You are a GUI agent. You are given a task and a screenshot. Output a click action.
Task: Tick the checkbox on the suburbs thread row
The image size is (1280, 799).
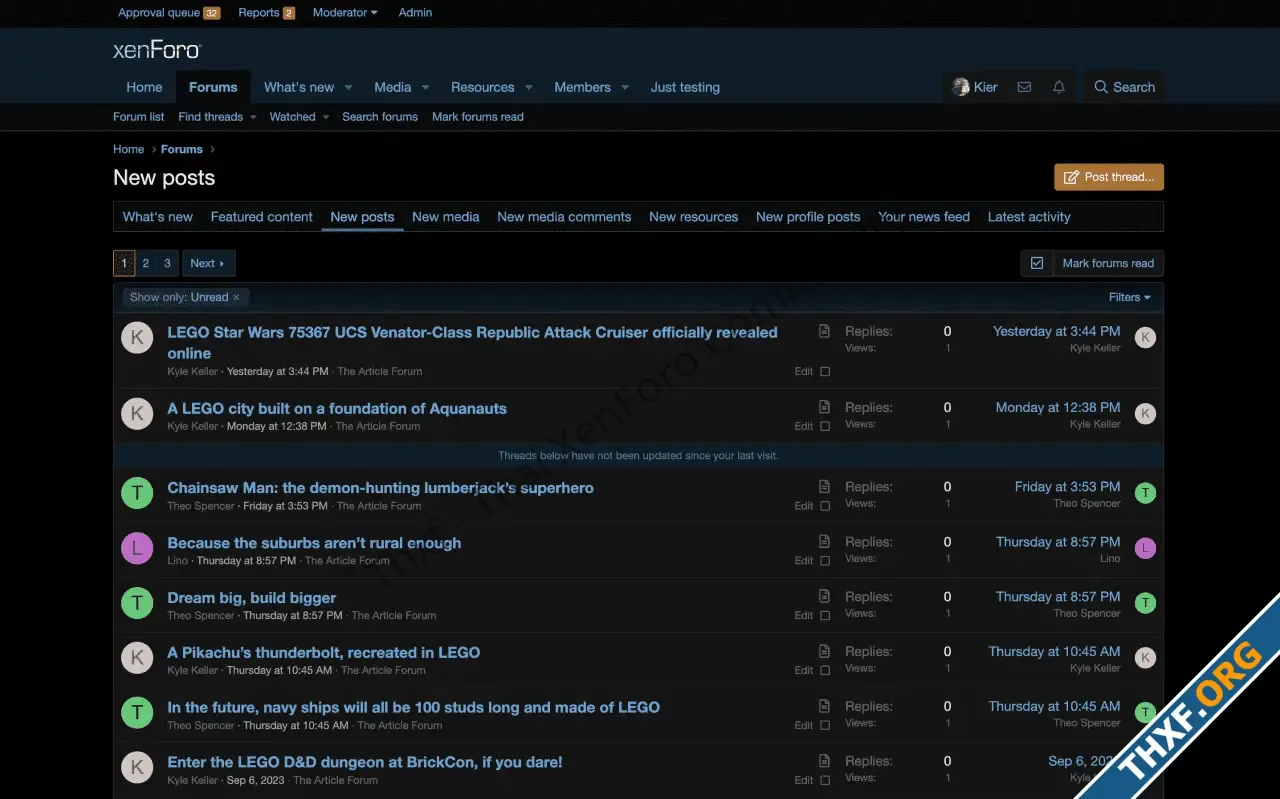(x=825, y=561)
